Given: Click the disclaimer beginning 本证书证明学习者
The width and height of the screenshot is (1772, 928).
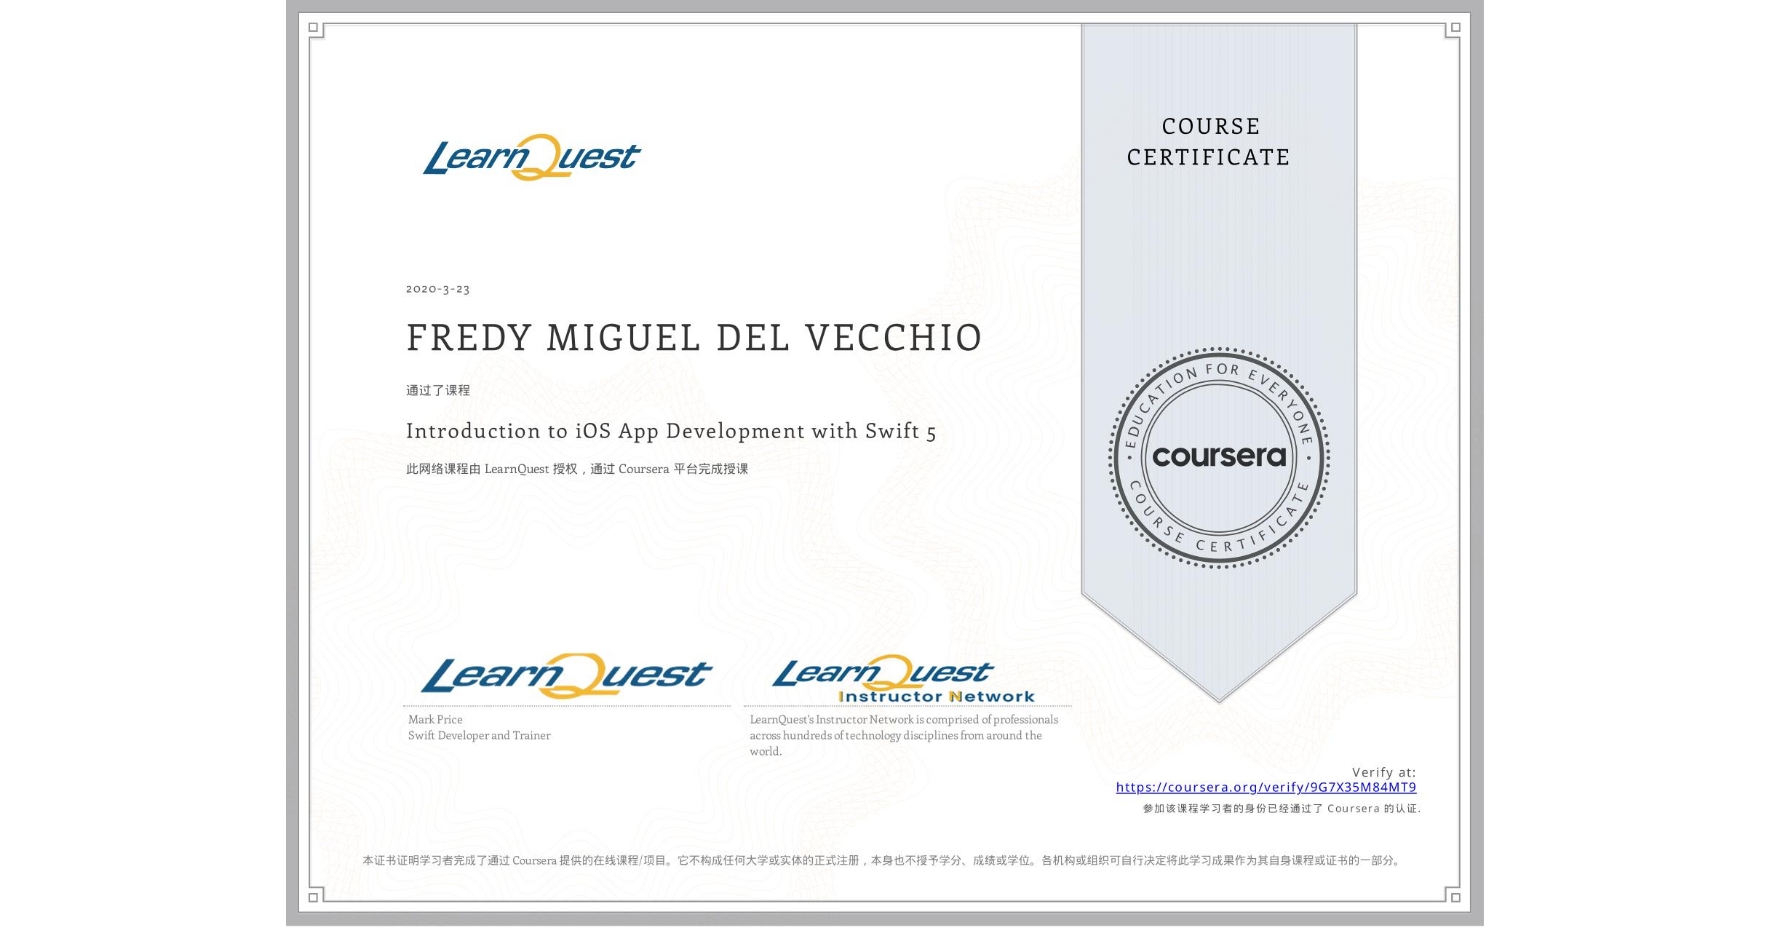Looking at the screenshot, I should point(883,860).
